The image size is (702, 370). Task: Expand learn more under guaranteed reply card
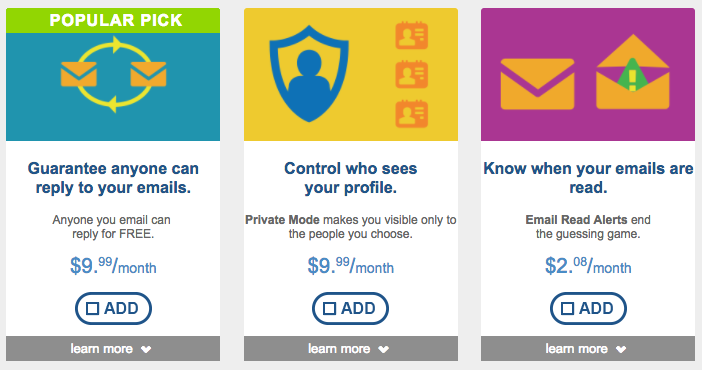coord(113,348)
